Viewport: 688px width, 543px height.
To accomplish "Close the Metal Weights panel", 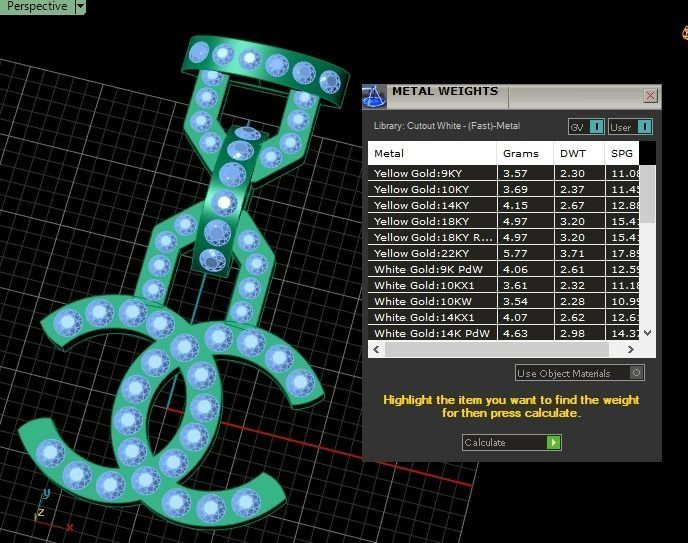I will 650,95.
